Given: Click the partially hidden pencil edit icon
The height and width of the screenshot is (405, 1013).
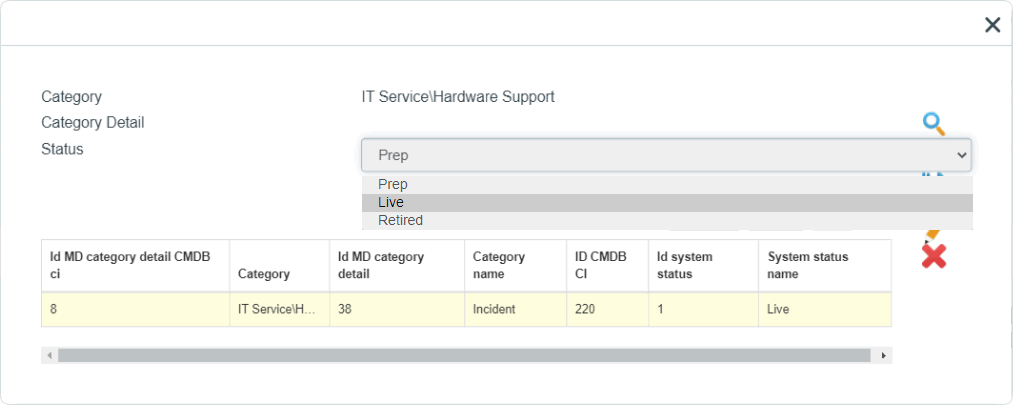Looking at the screenshot, I should [x=932, y=234].
